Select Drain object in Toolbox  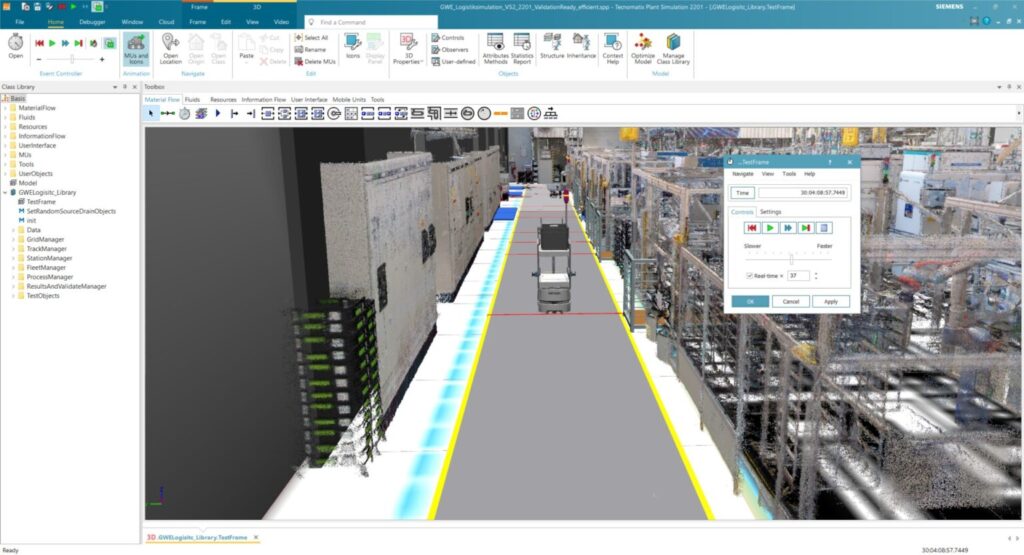click(x=251, y=114)
